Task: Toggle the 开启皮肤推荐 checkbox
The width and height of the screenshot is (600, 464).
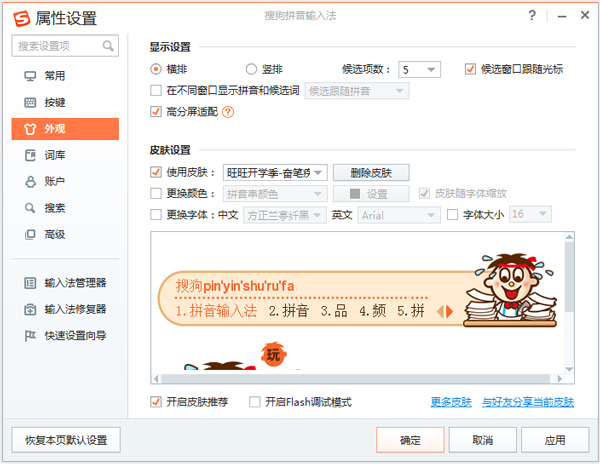Action: [x=156, y=402]
